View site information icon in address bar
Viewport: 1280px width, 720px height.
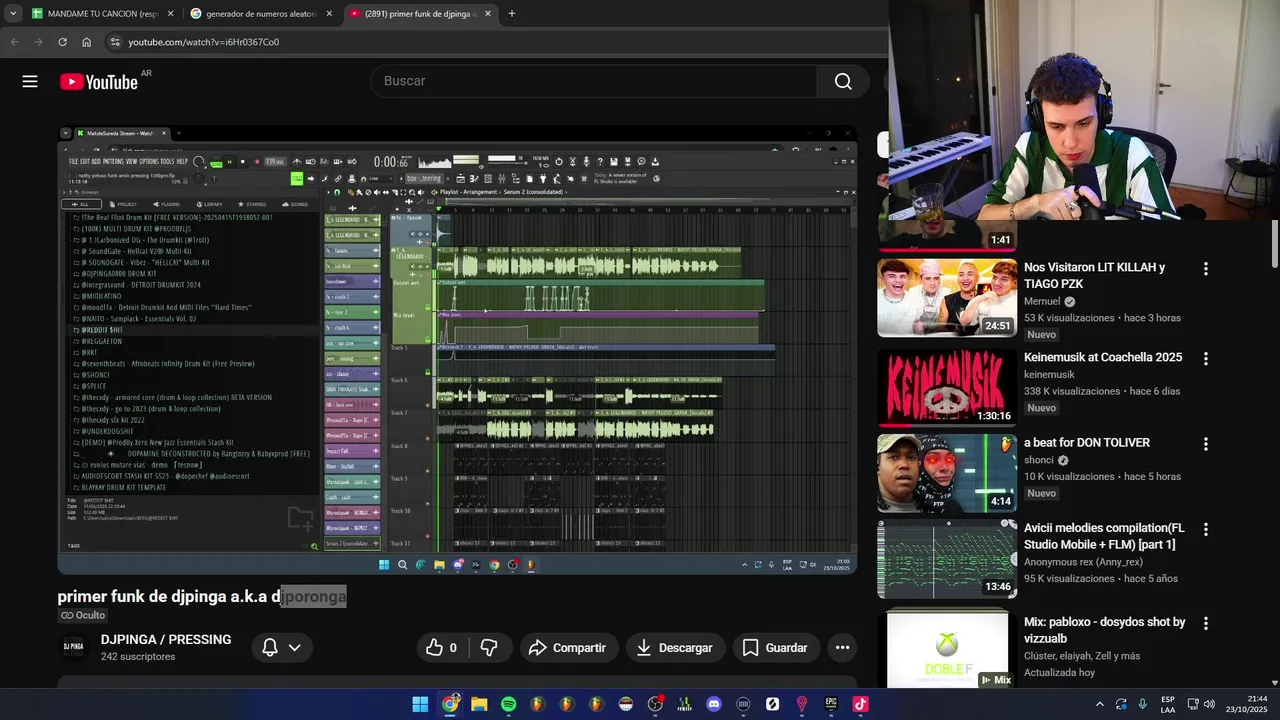pyautogui.click(x=115, y=42)
